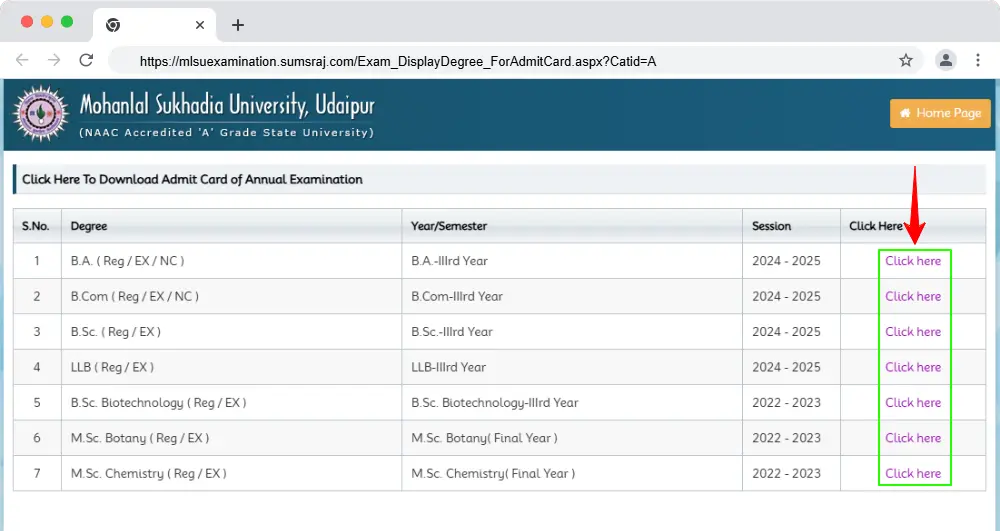Click the browser back arrow
1000x531 pixels.
[x=22, y=61]
